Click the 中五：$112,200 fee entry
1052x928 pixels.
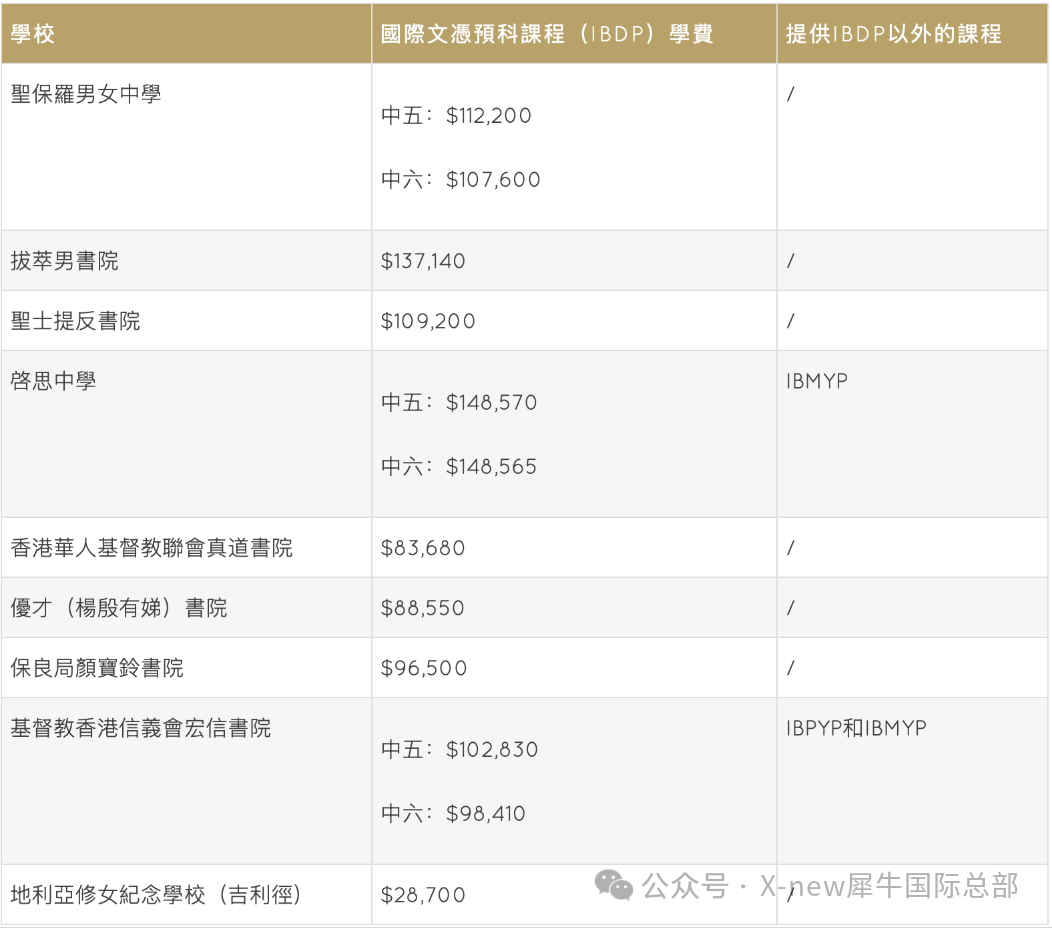point(456,116)
